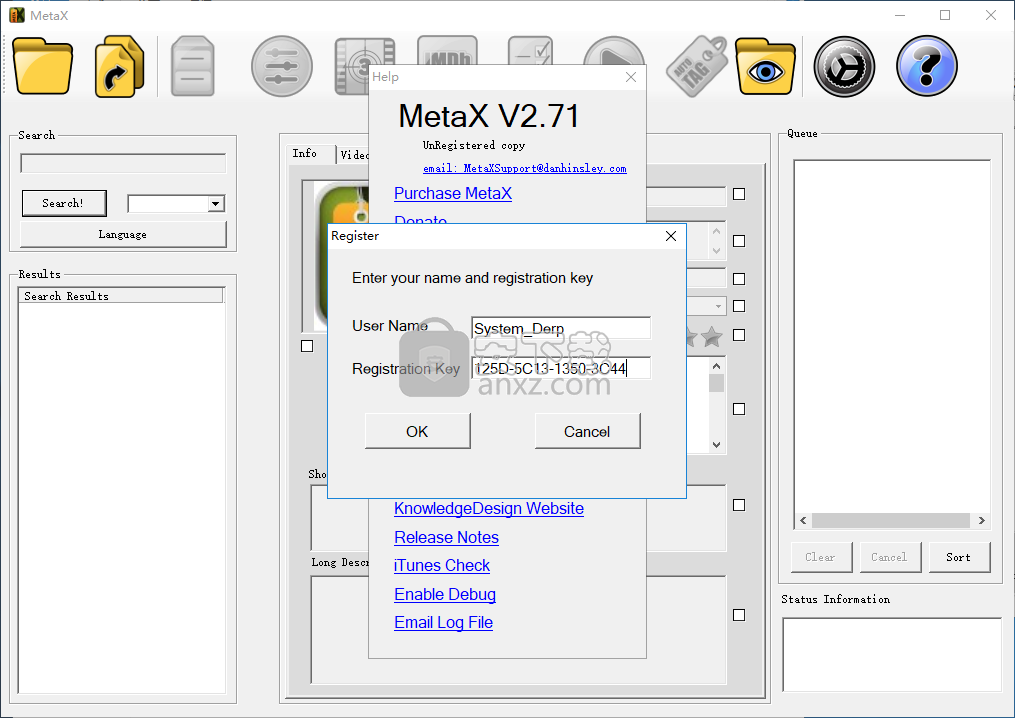
Task: Open the sliders preferences toolbar icon
Action: 282,67
